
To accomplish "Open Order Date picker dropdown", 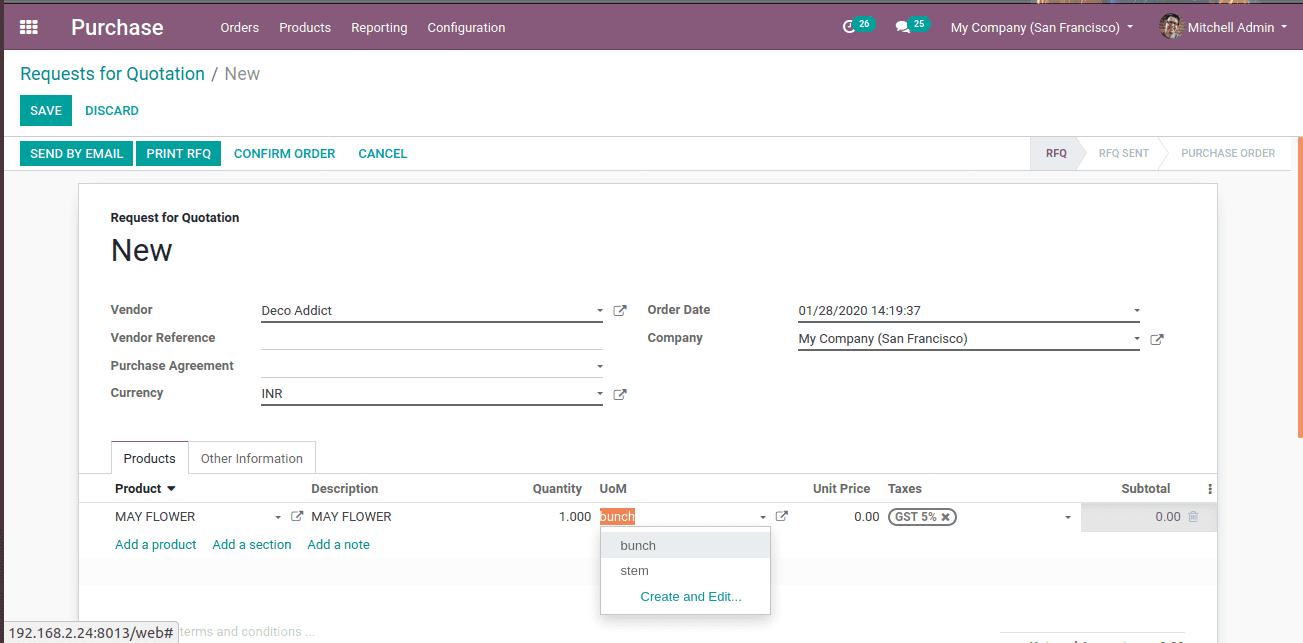I will 1137,311.
